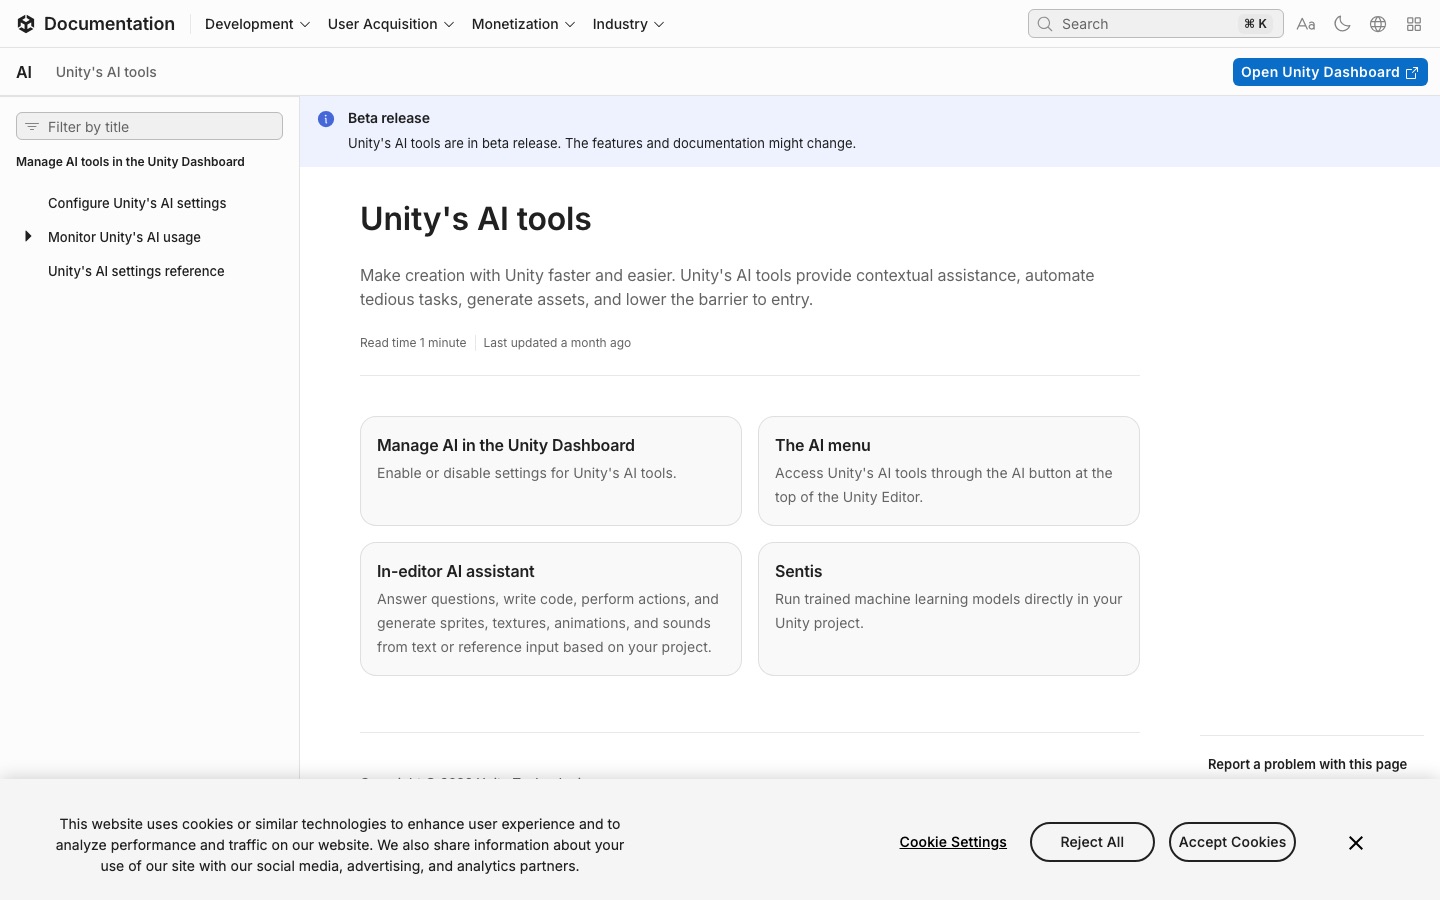
Task: Click the filter icon in sidebar
Action: point(32,127)
